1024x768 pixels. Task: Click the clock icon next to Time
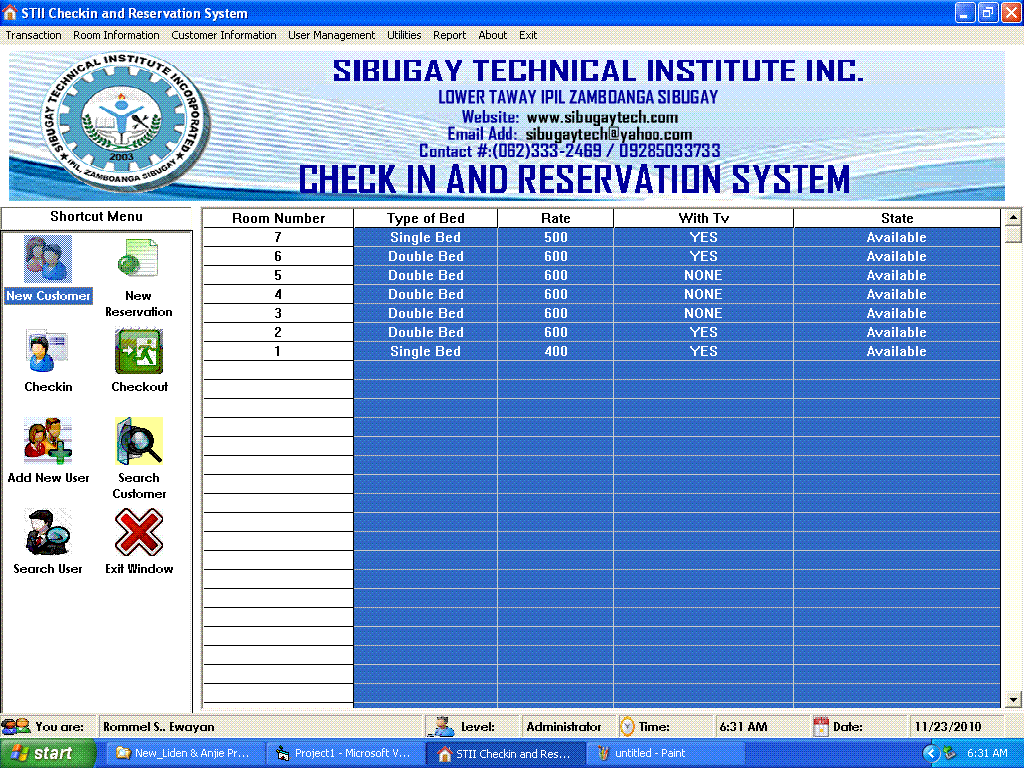click(627, 726)
